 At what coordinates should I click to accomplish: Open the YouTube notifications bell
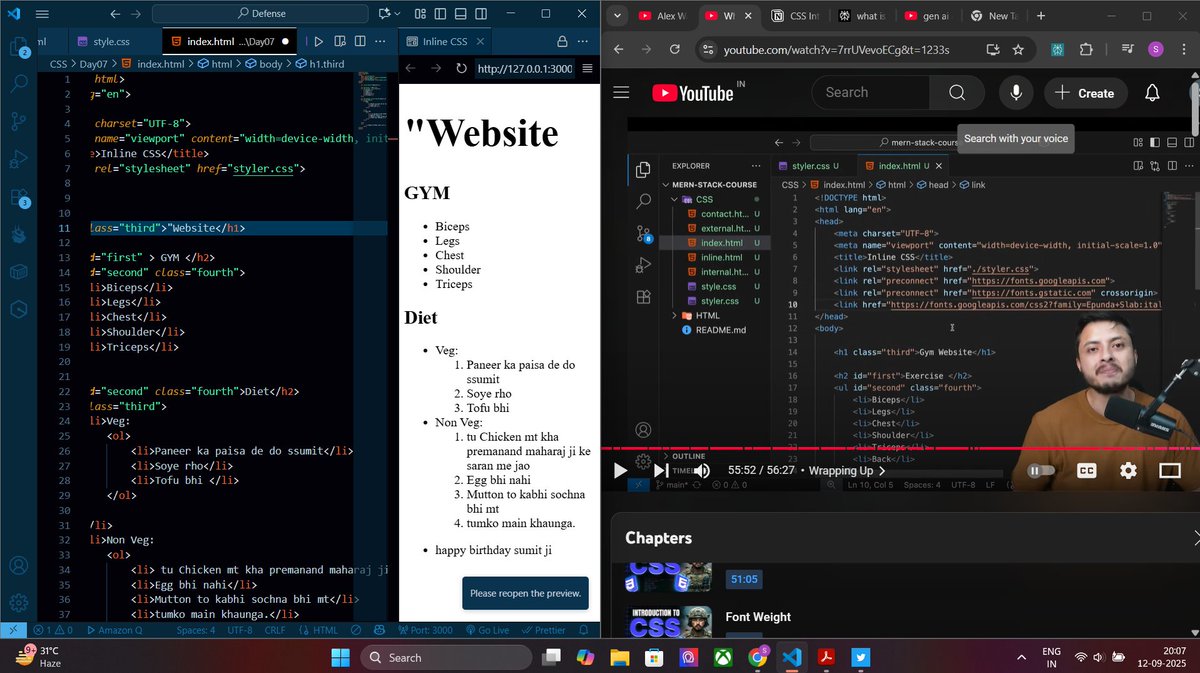(x=1152, y=92)
